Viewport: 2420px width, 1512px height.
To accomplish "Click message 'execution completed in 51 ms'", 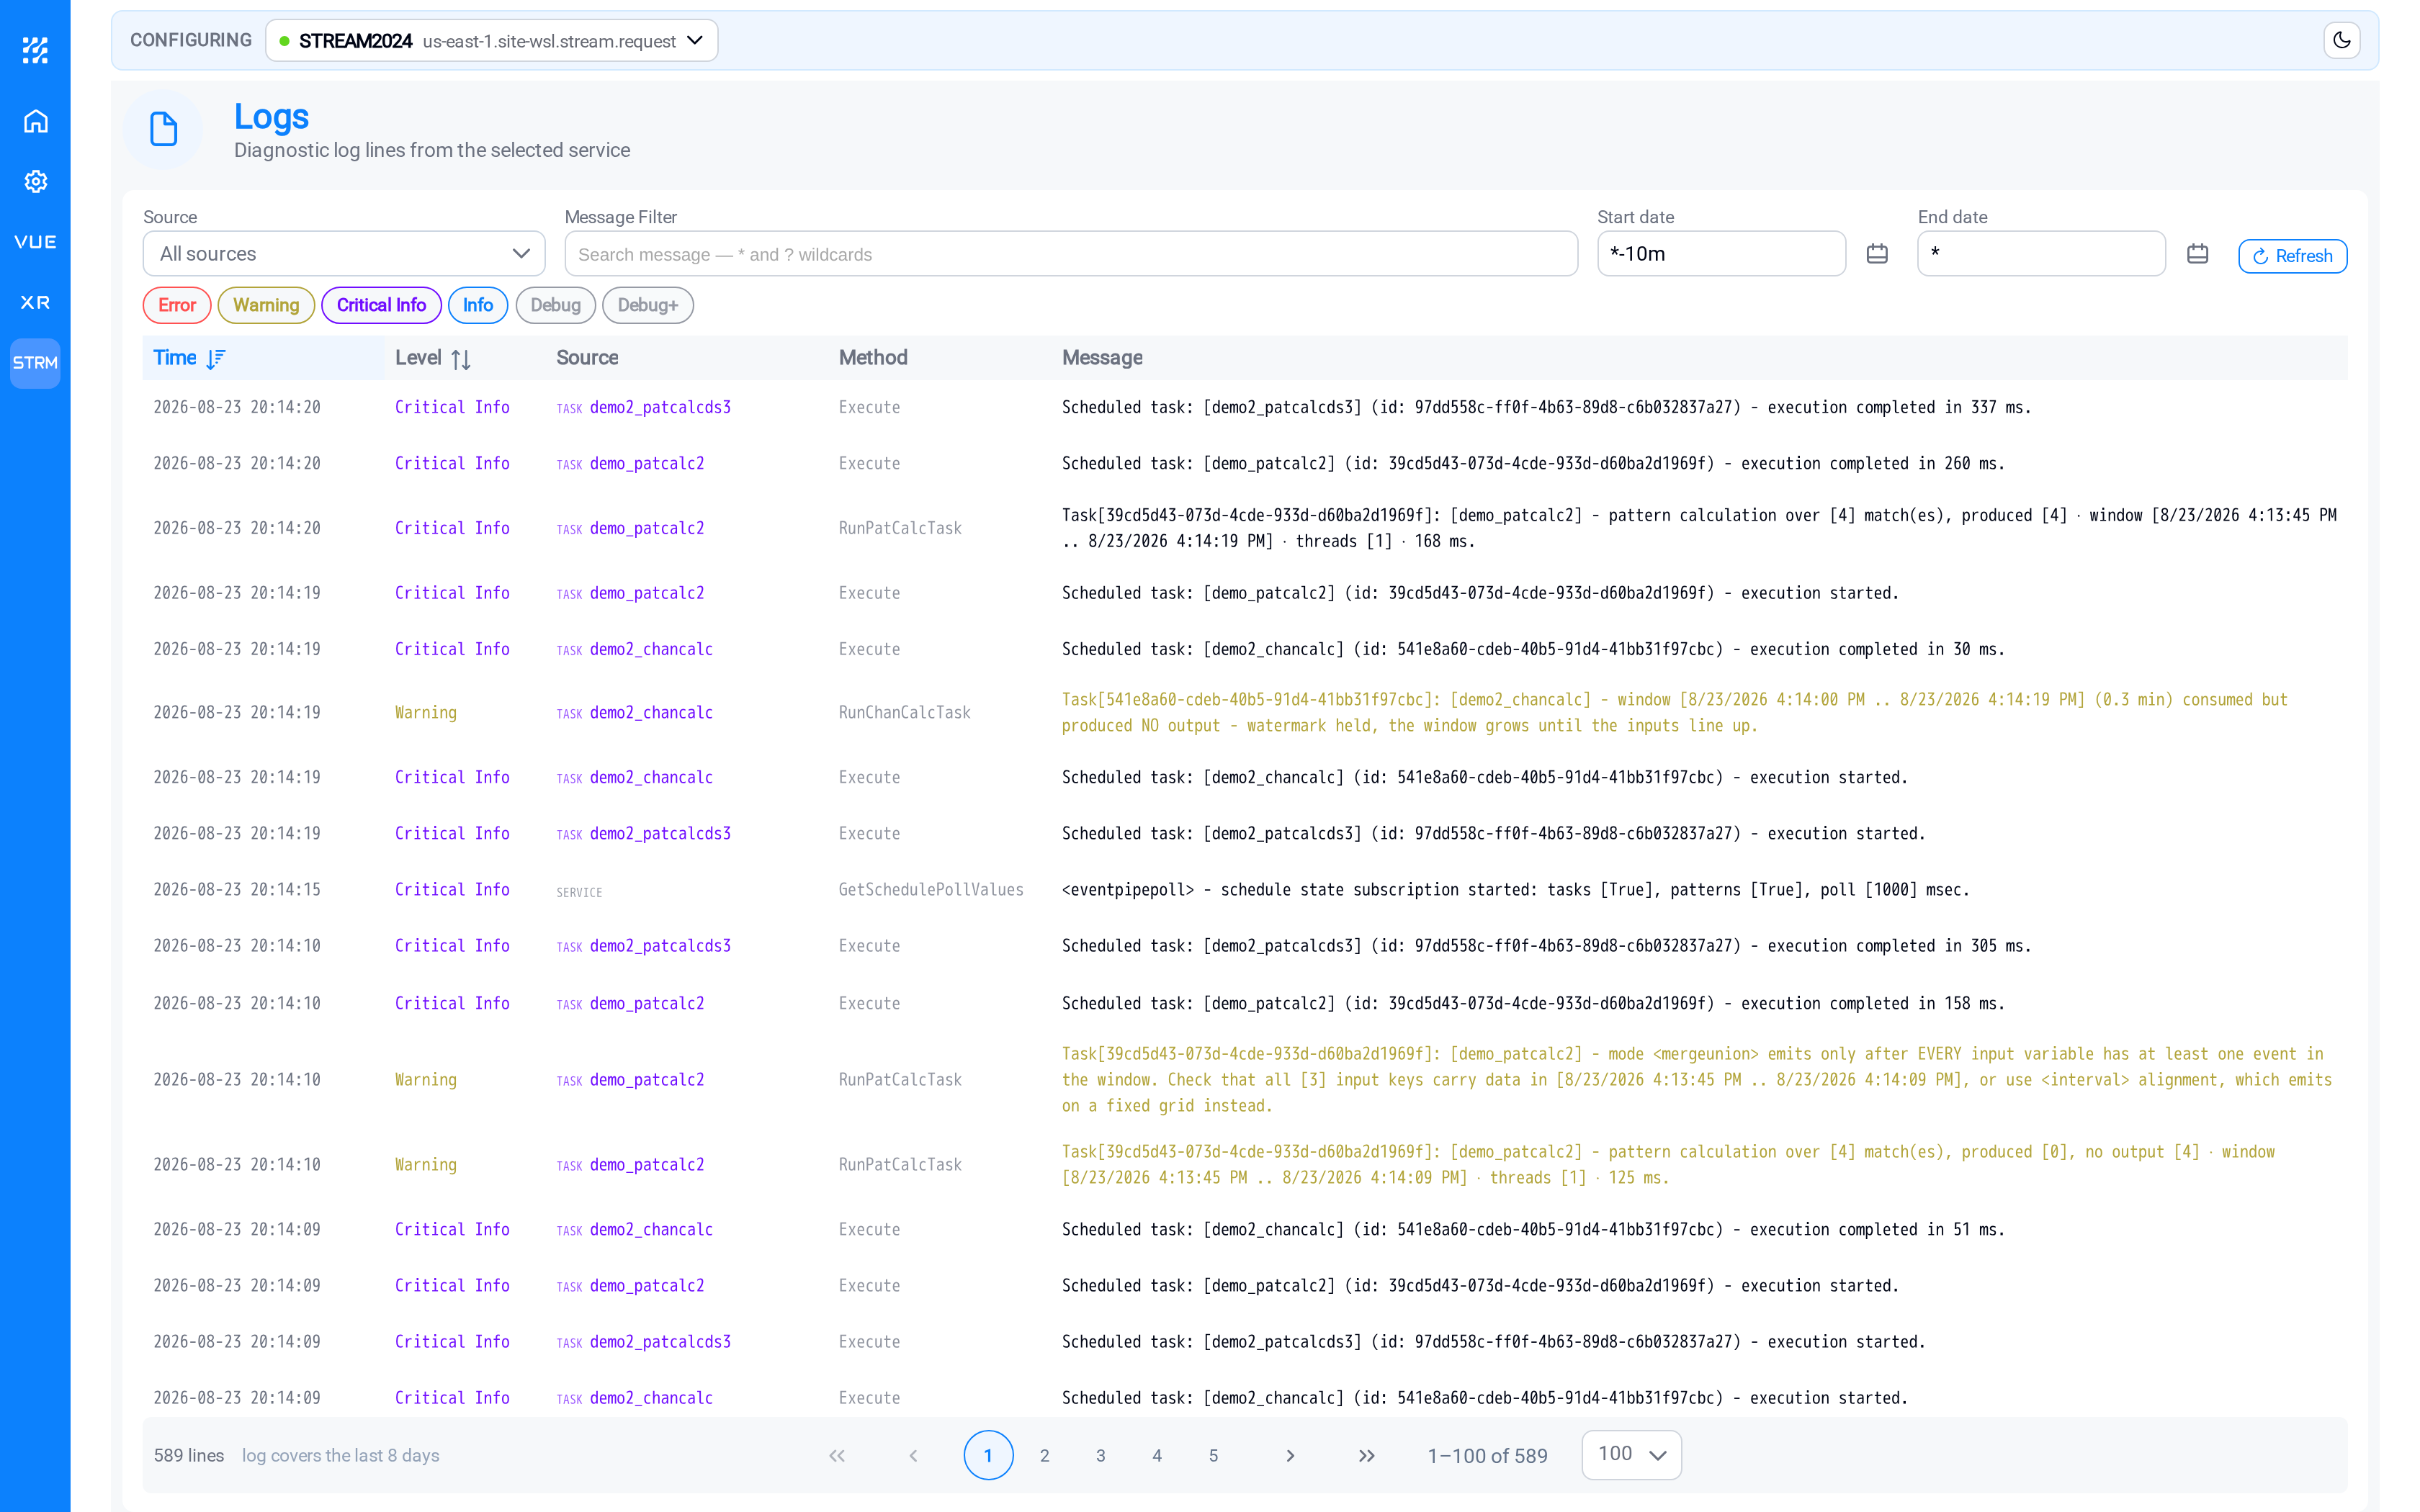I will [x=1533, y=1230].
